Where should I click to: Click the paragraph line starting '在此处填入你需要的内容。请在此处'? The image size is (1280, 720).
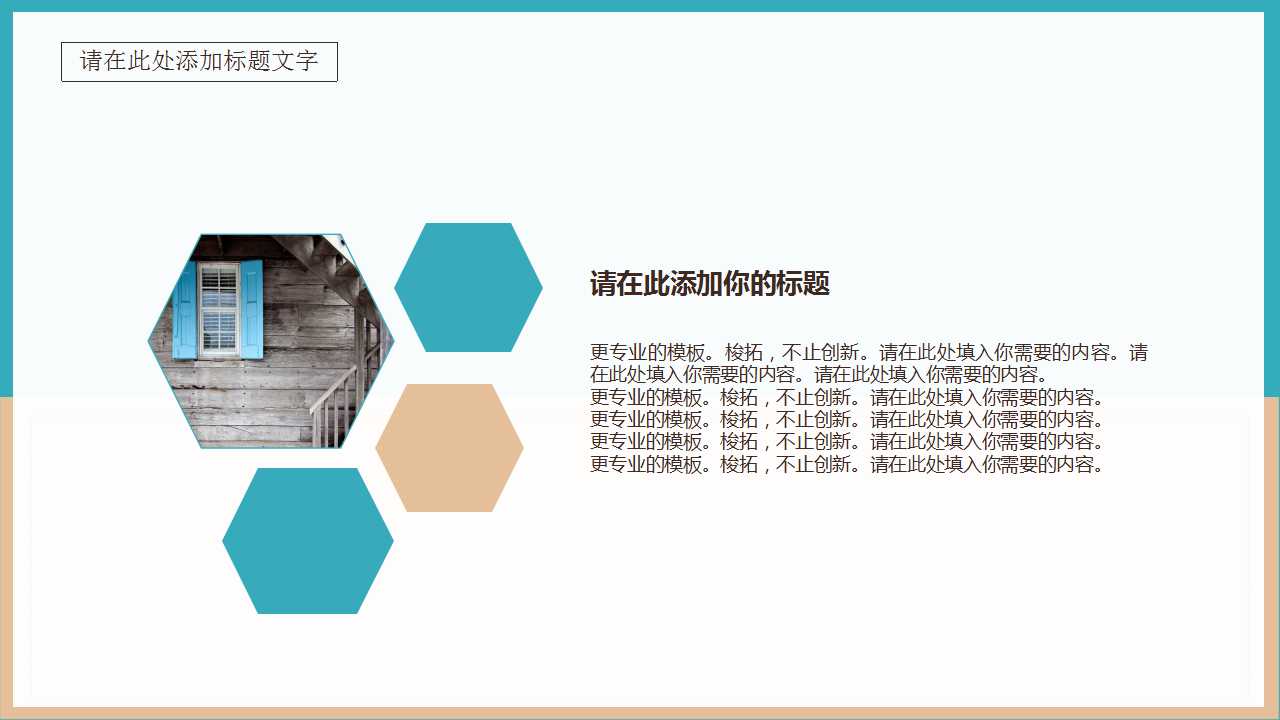point(819,375)
